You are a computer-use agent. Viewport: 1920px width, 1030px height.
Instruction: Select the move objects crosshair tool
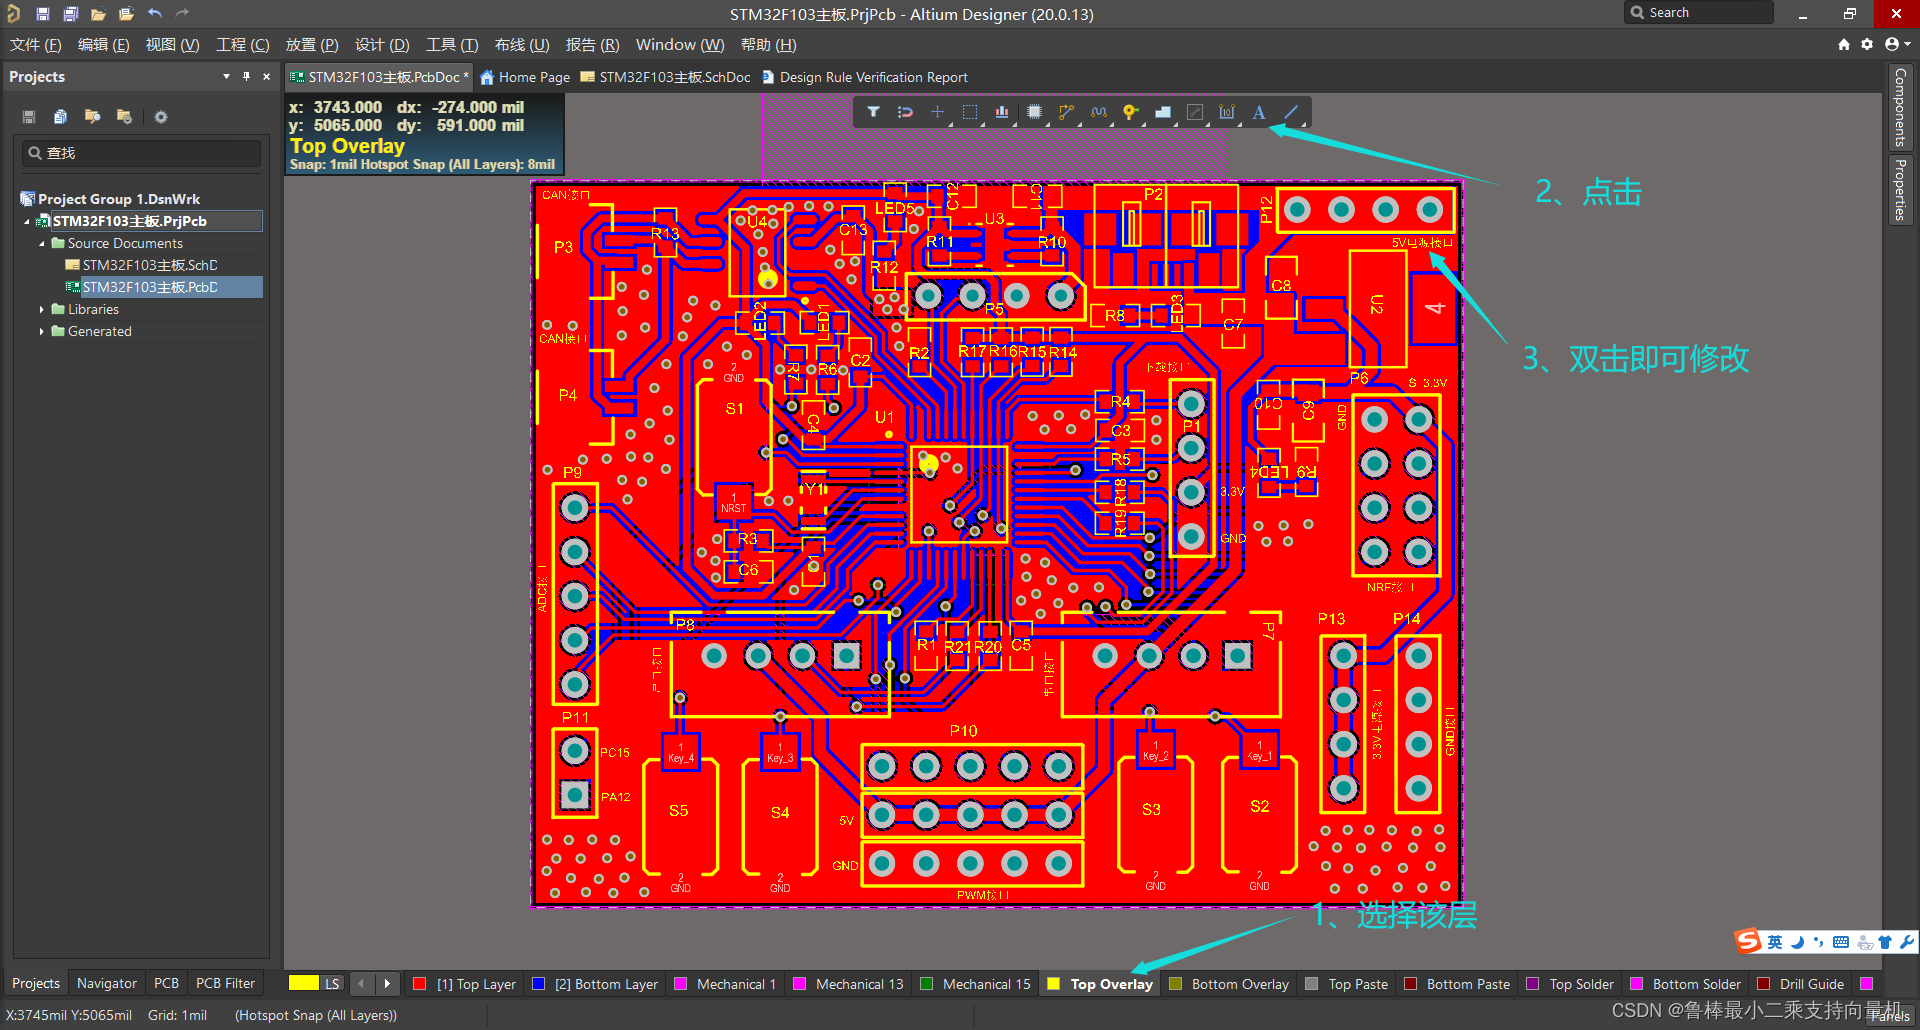(937, 112)
